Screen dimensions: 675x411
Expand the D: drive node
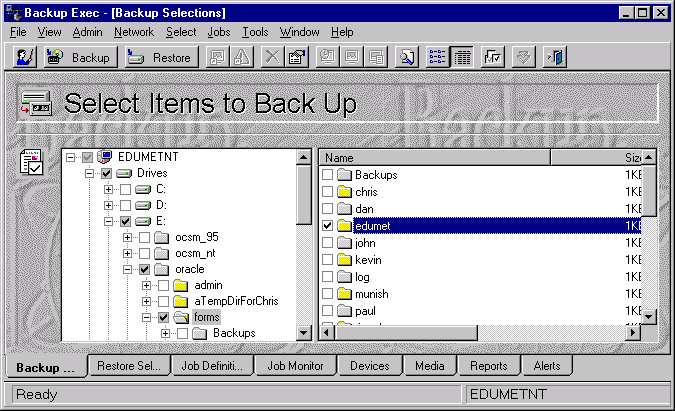[x=108, y=205]
